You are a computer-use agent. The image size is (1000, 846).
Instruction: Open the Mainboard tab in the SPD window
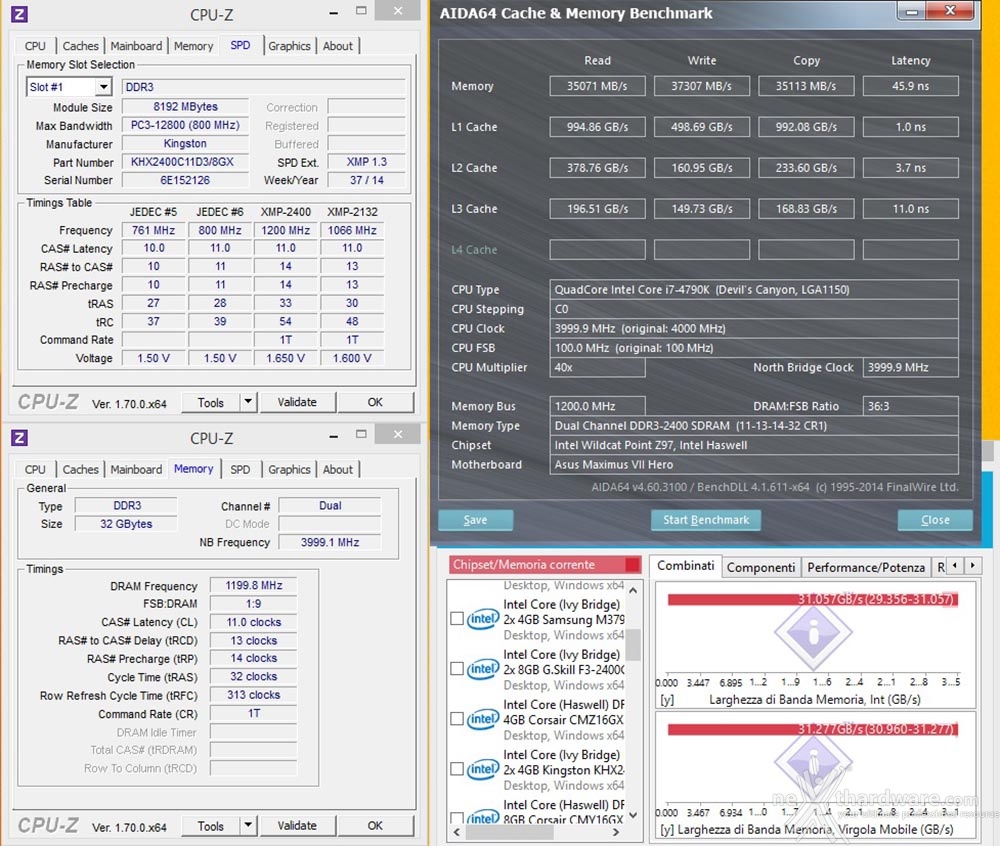pos(136,46)
